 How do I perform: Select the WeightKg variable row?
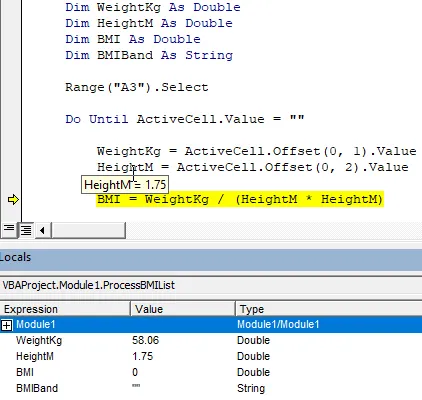click(x=211, y=340)
